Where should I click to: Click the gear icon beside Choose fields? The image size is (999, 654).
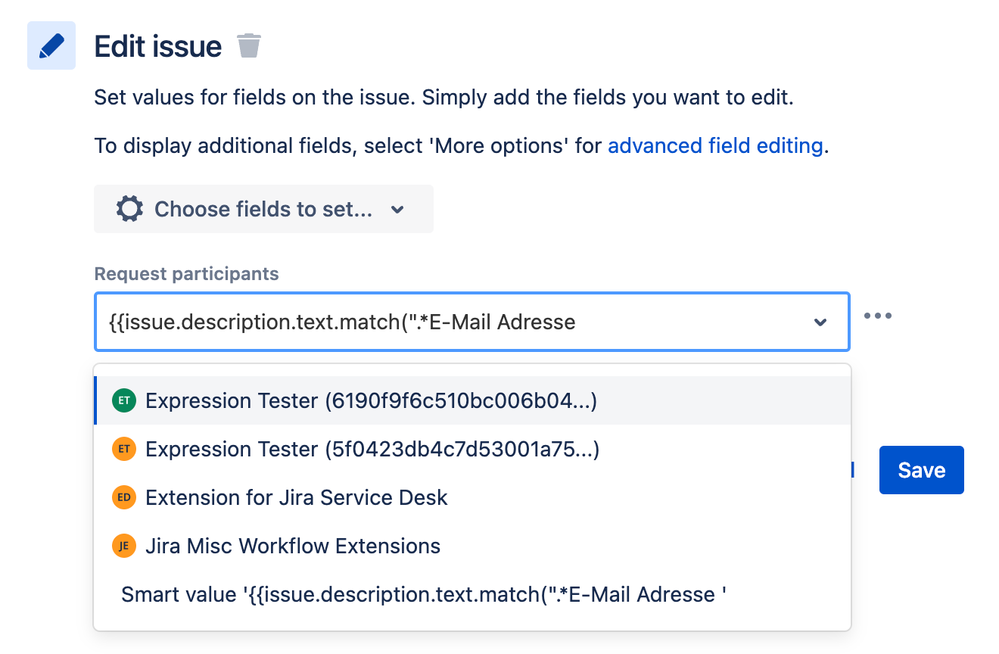(129, 209)
